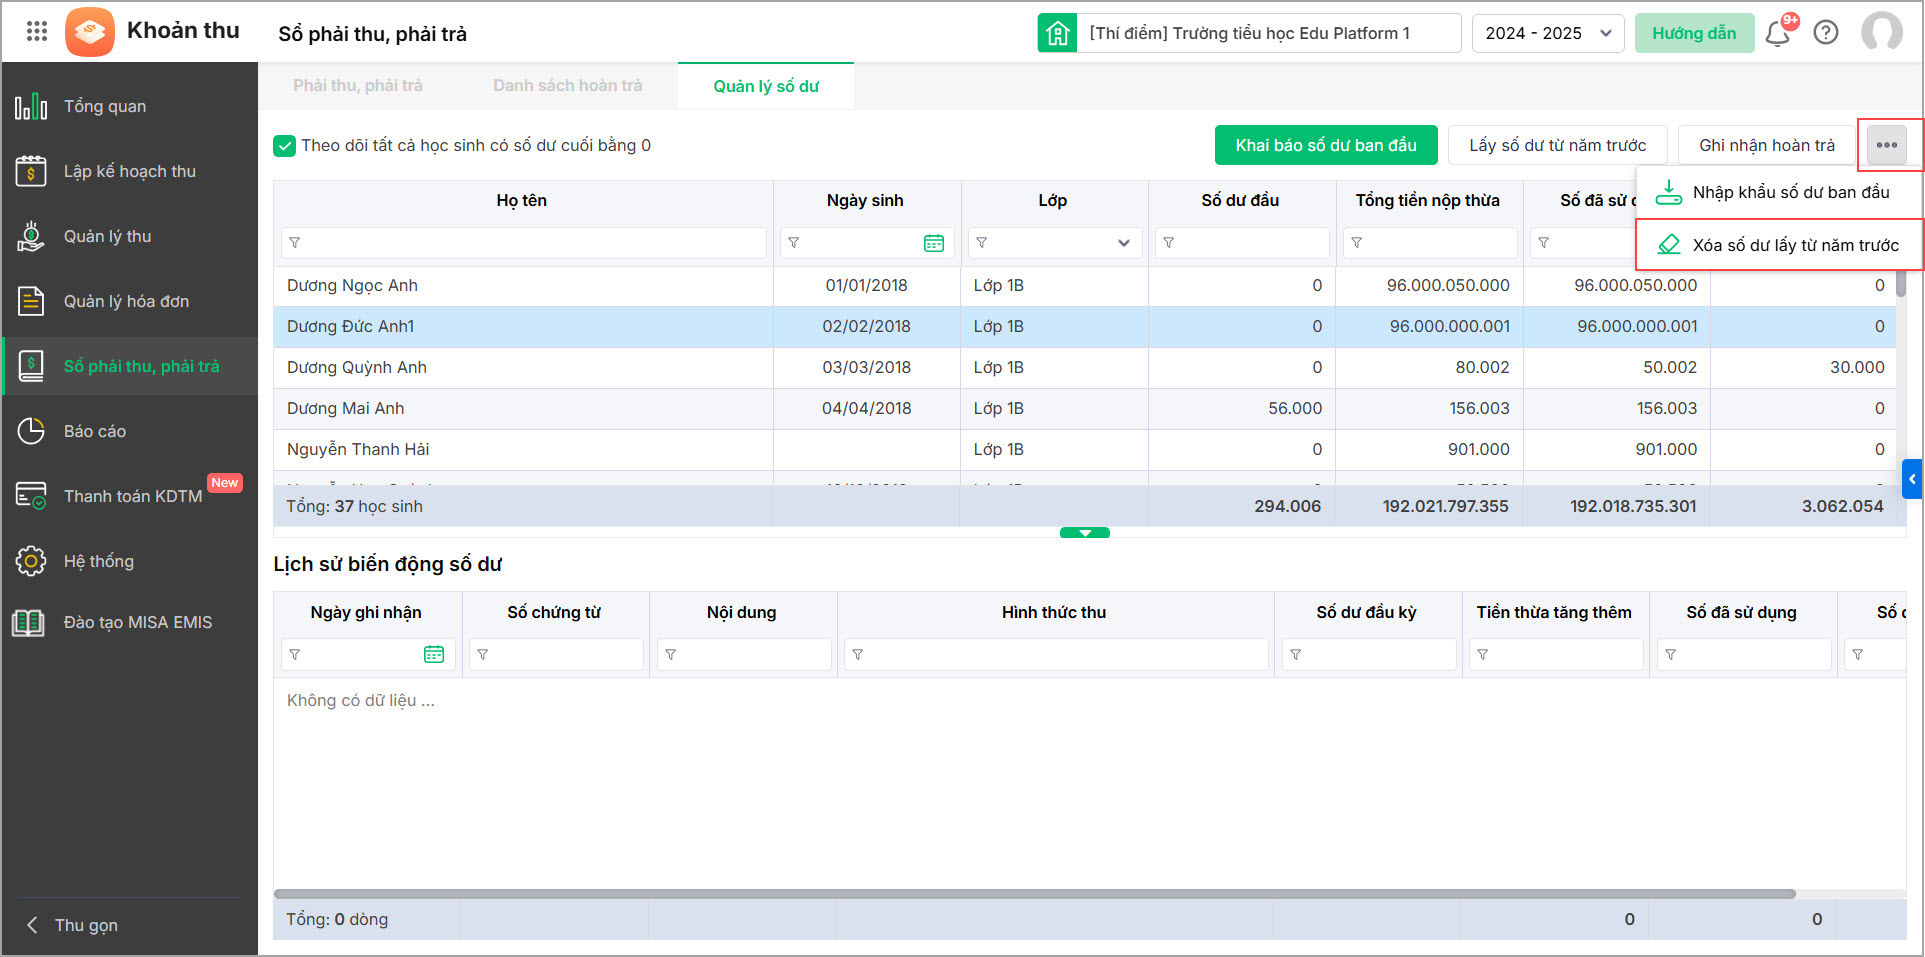This screenshot has width=1925, height=957.
Task: Click the Số đã sử dụng column header
Action: coord(1741,612)
